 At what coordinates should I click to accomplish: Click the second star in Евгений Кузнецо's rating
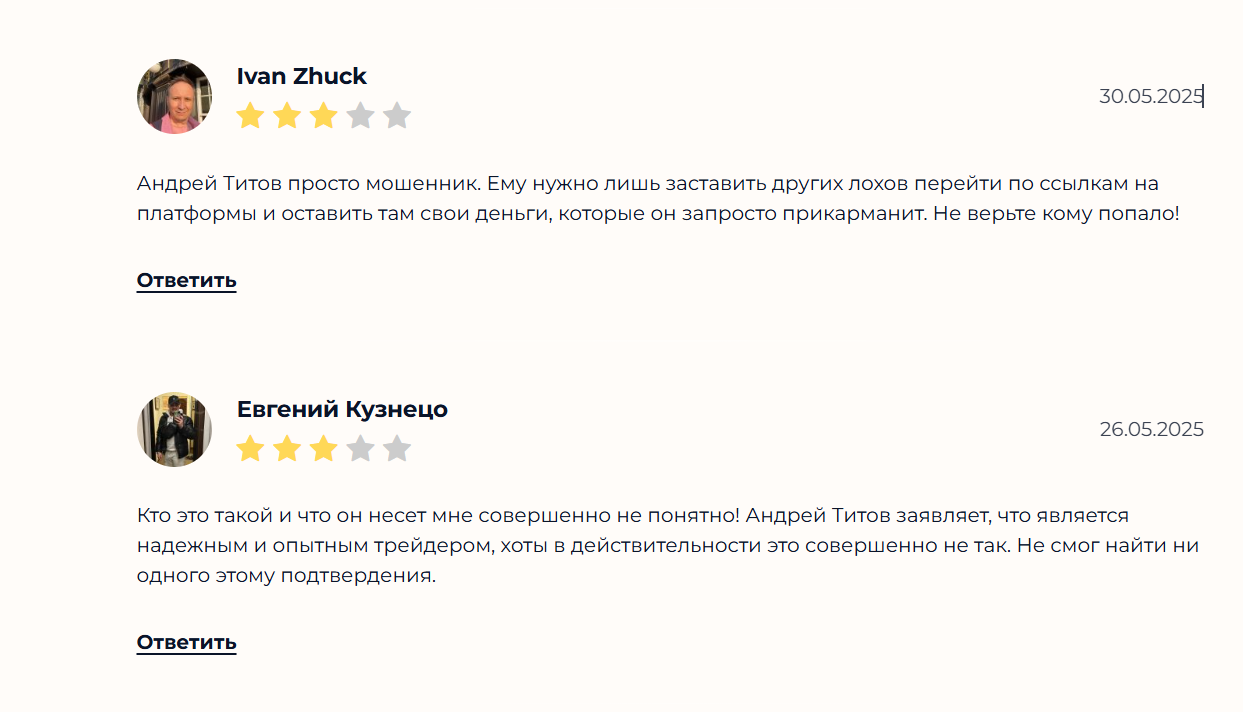pyautogui.click(x=287, y=449)
